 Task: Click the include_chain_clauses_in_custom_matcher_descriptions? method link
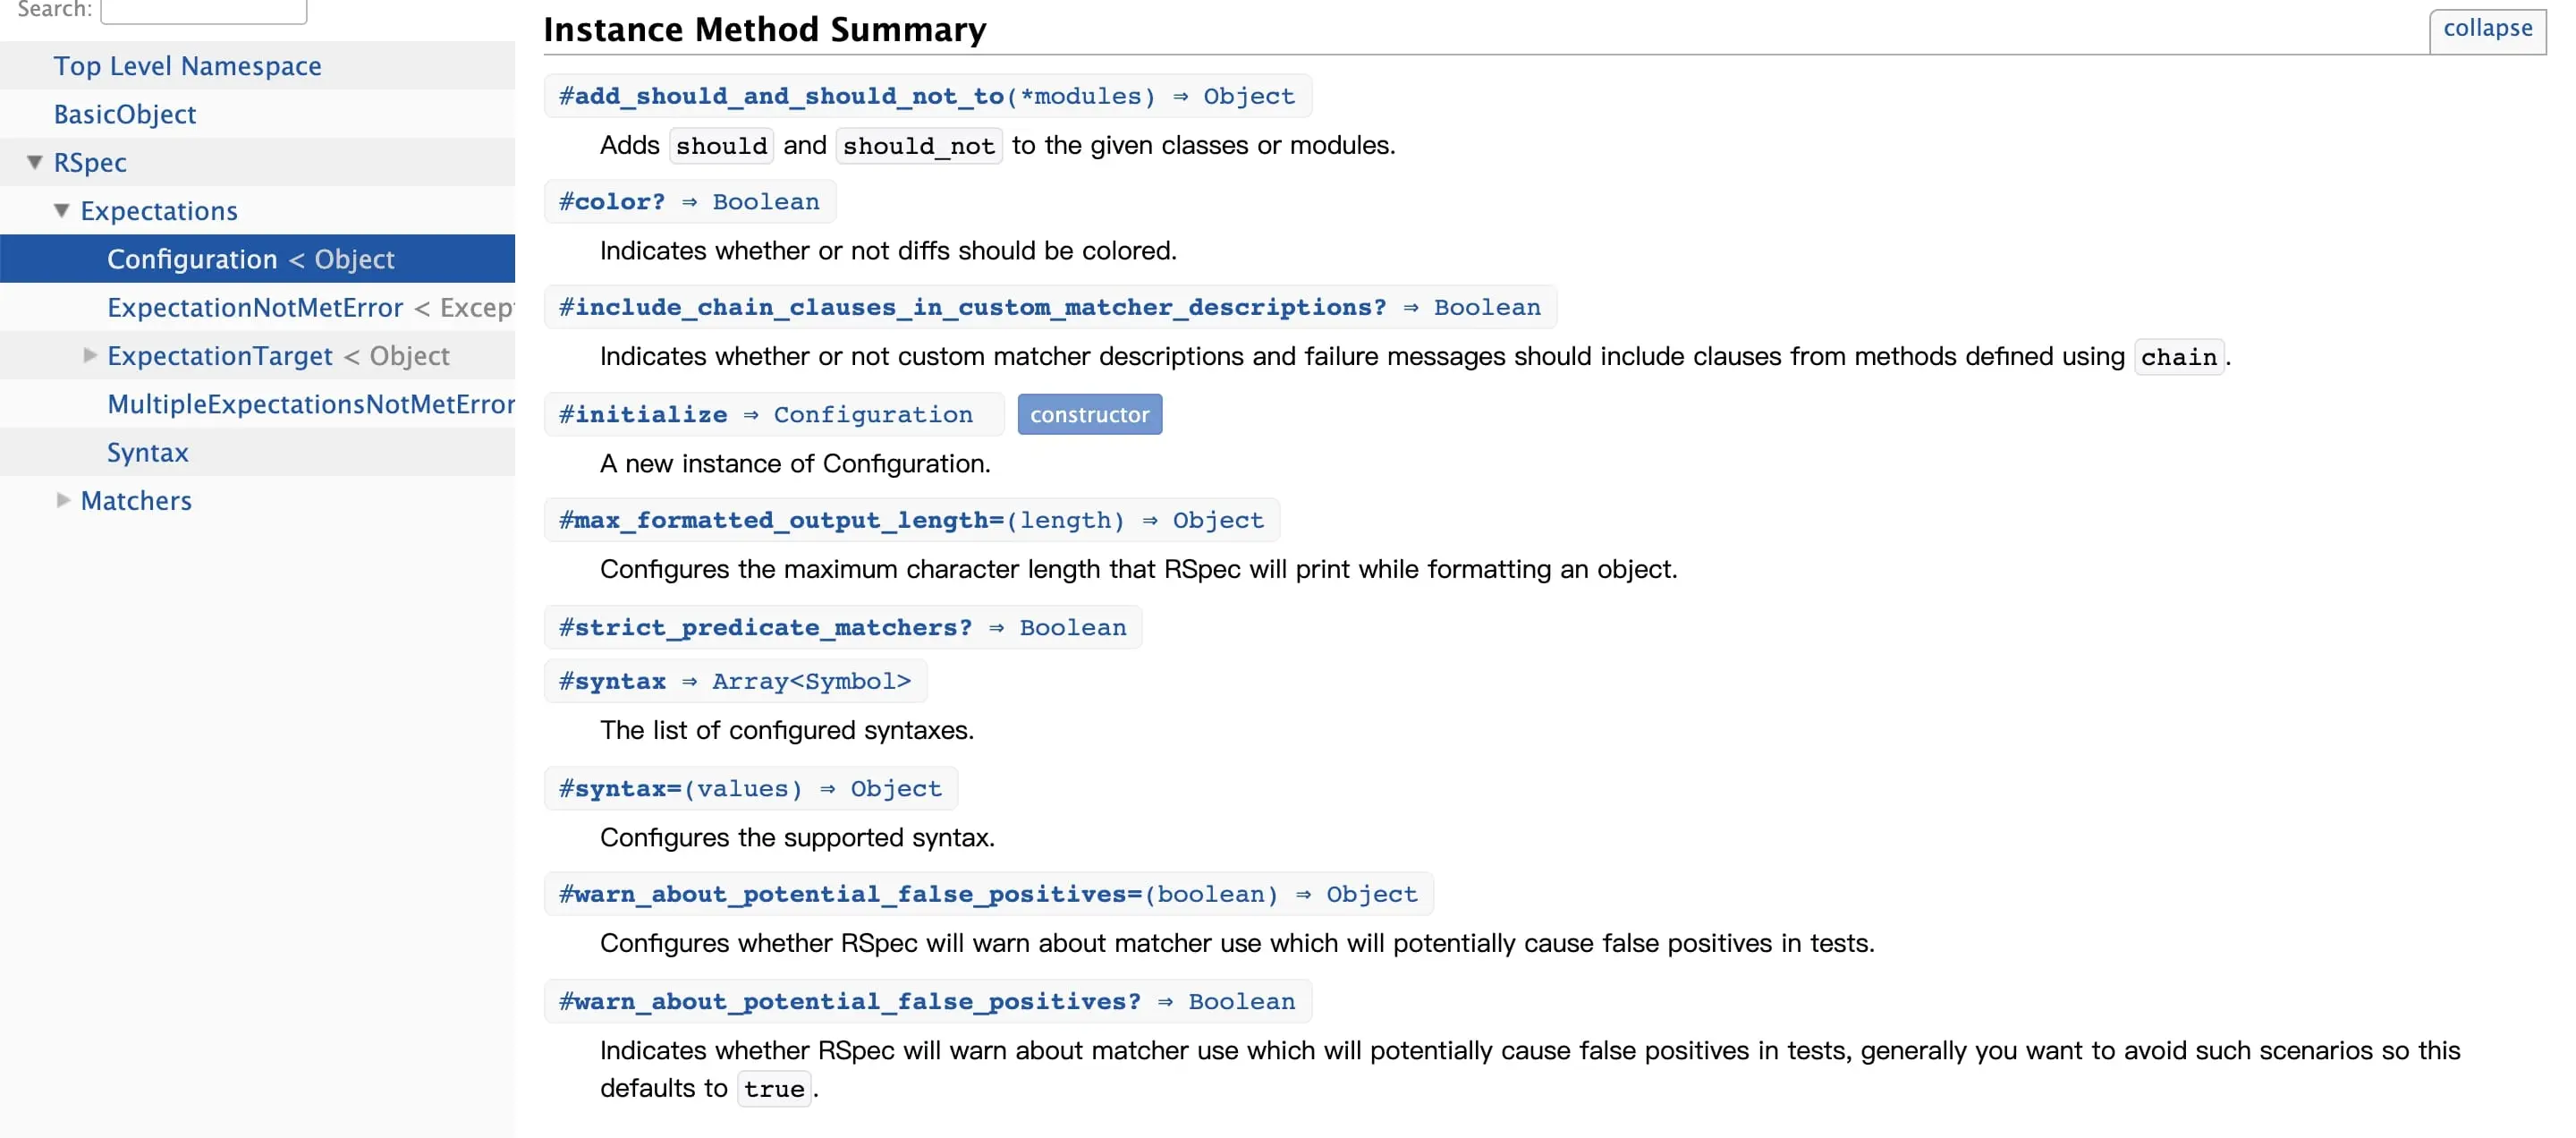pos(970,307)
